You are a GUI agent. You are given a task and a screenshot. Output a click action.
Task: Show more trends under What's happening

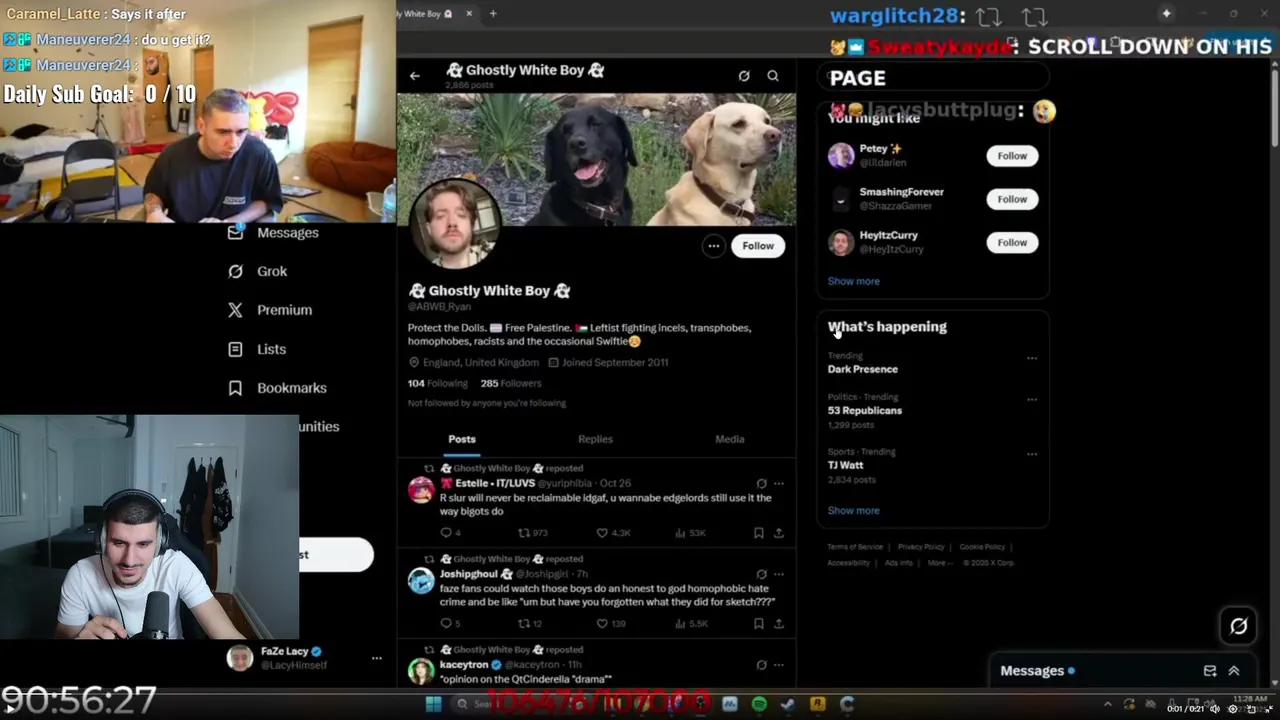coord(853,511)
